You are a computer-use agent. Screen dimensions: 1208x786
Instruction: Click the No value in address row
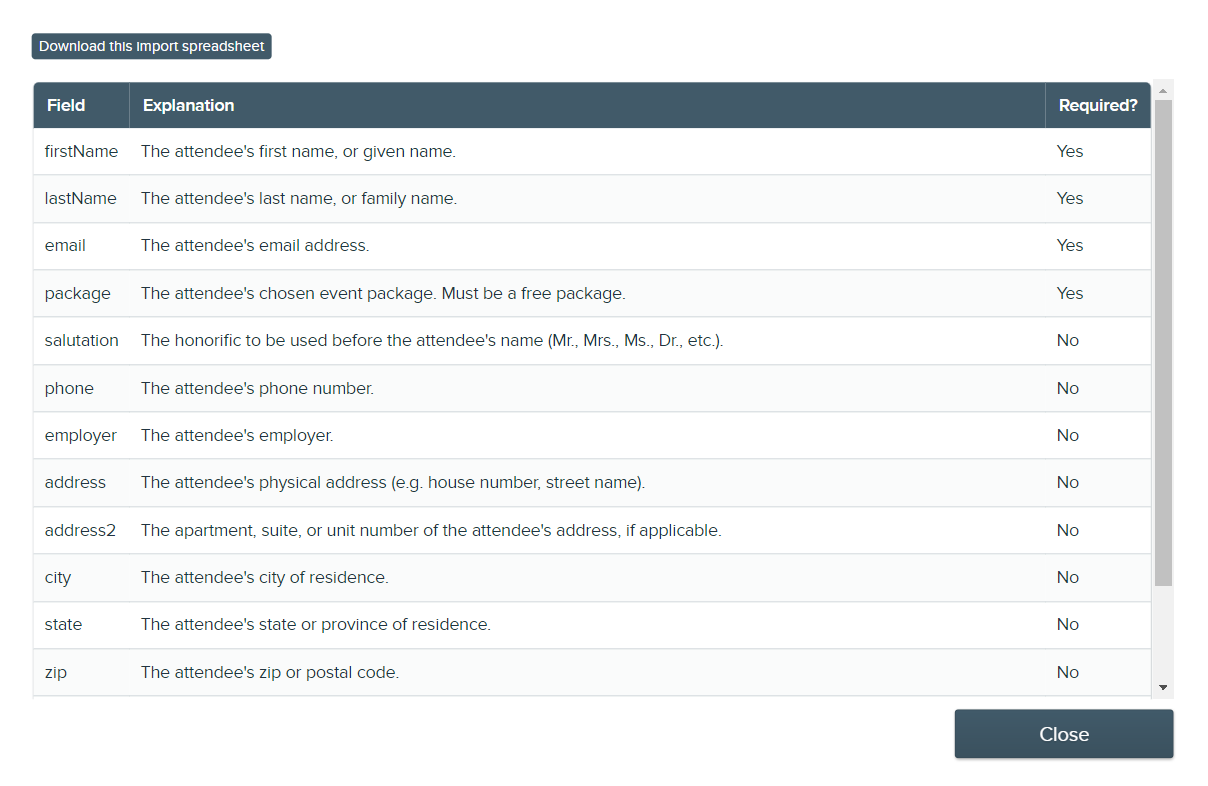[1068, 483]
